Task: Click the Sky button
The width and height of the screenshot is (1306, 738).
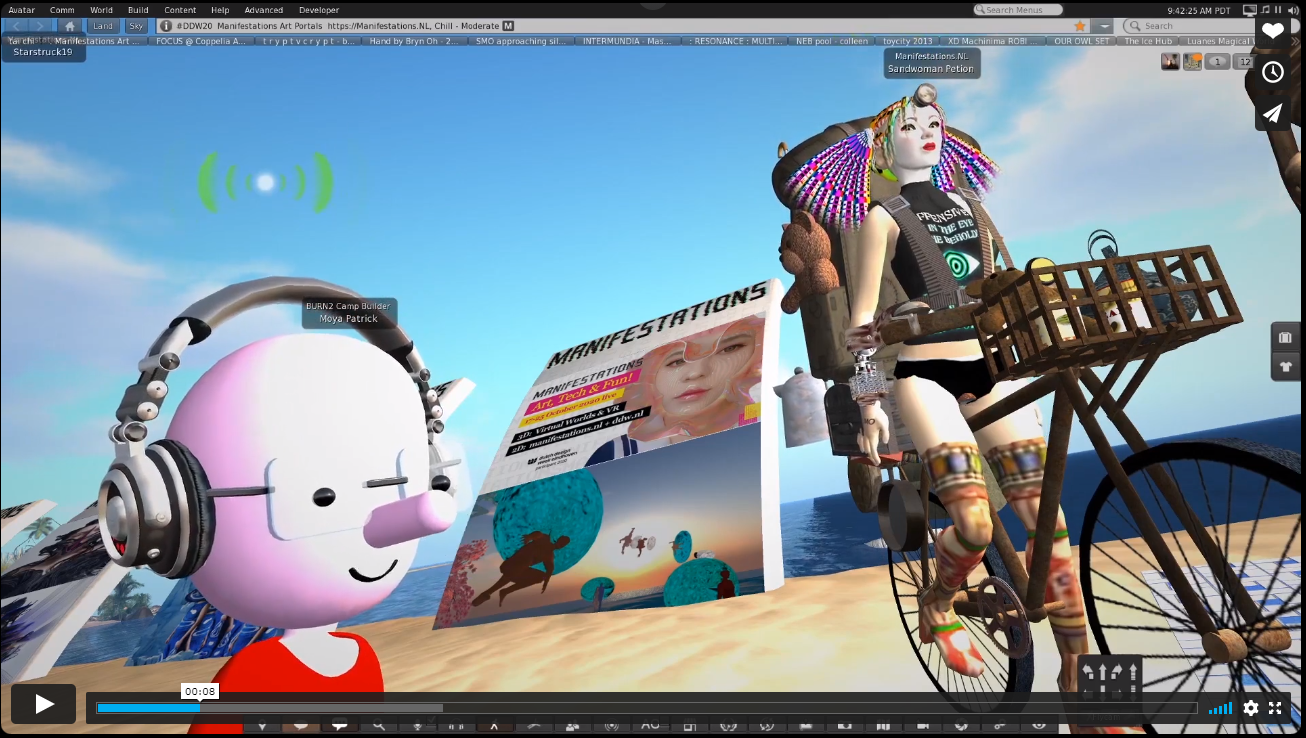Action: pyautogui.click(x=136, y=26)
